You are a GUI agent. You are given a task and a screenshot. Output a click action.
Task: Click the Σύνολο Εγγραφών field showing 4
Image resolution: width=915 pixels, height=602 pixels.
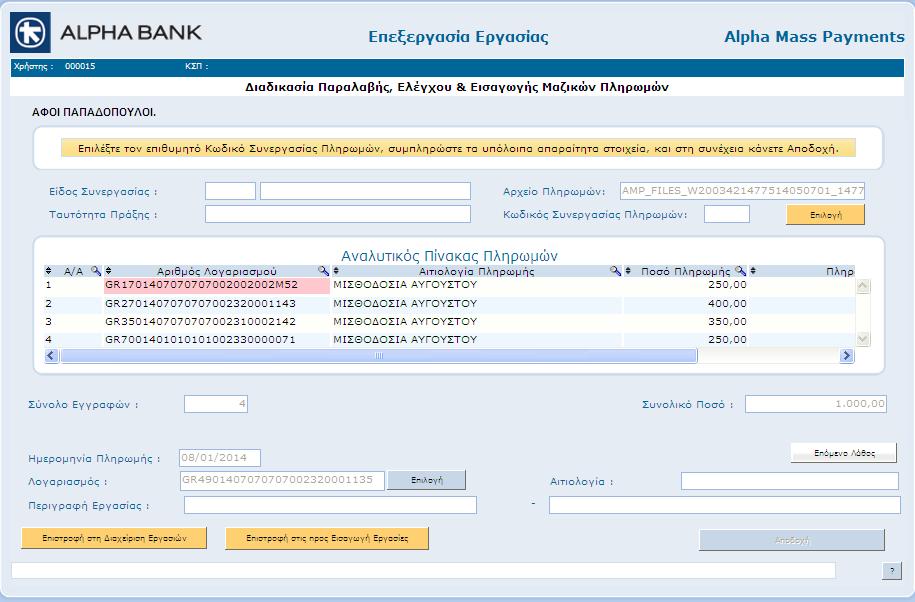[216, 404]
